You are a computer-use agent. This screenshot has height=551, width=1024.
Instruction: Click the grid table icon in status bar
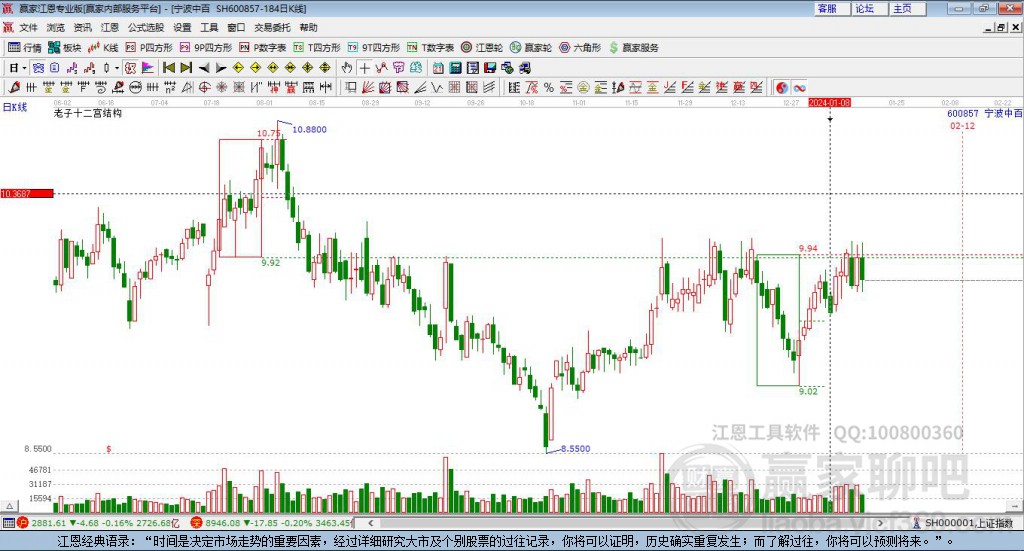pos(8,523)
